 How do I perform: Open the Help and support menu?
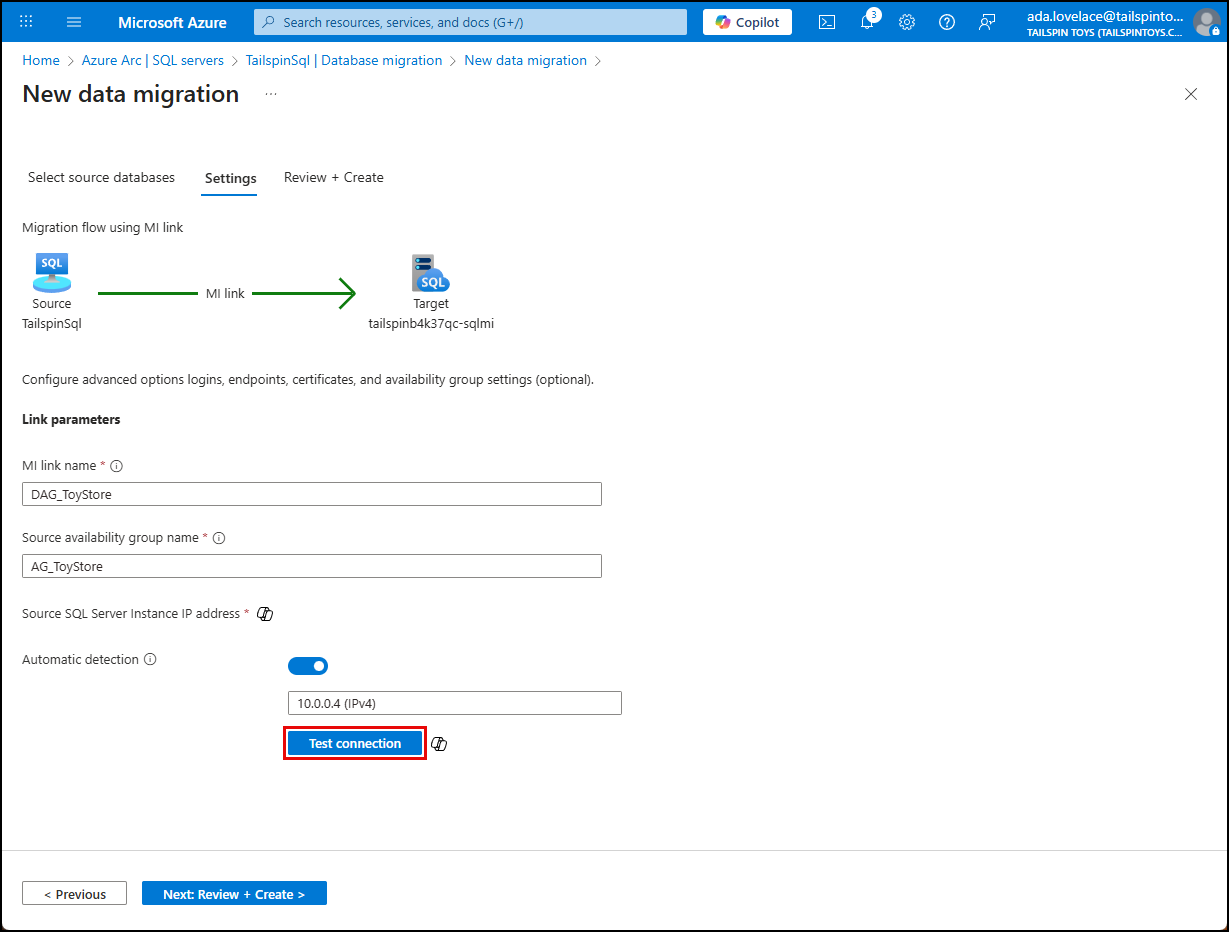click(947, 21)
